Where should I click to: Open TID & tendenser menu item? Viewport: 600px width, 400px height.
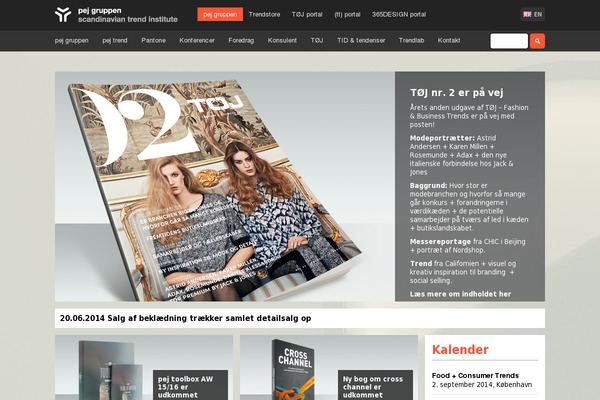tap(361, 41)
